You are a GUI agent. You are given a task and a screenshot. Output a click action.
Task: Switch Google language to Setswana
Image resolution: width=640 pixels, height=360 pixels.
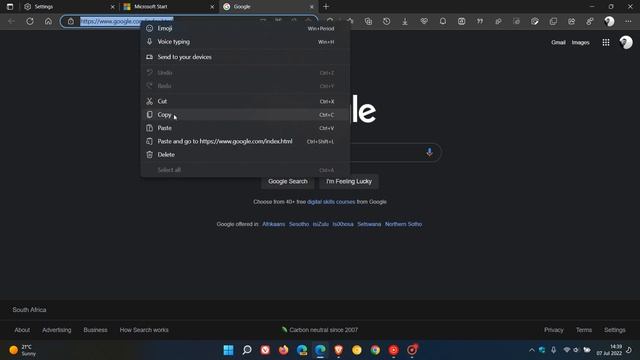tap(369, 224)
